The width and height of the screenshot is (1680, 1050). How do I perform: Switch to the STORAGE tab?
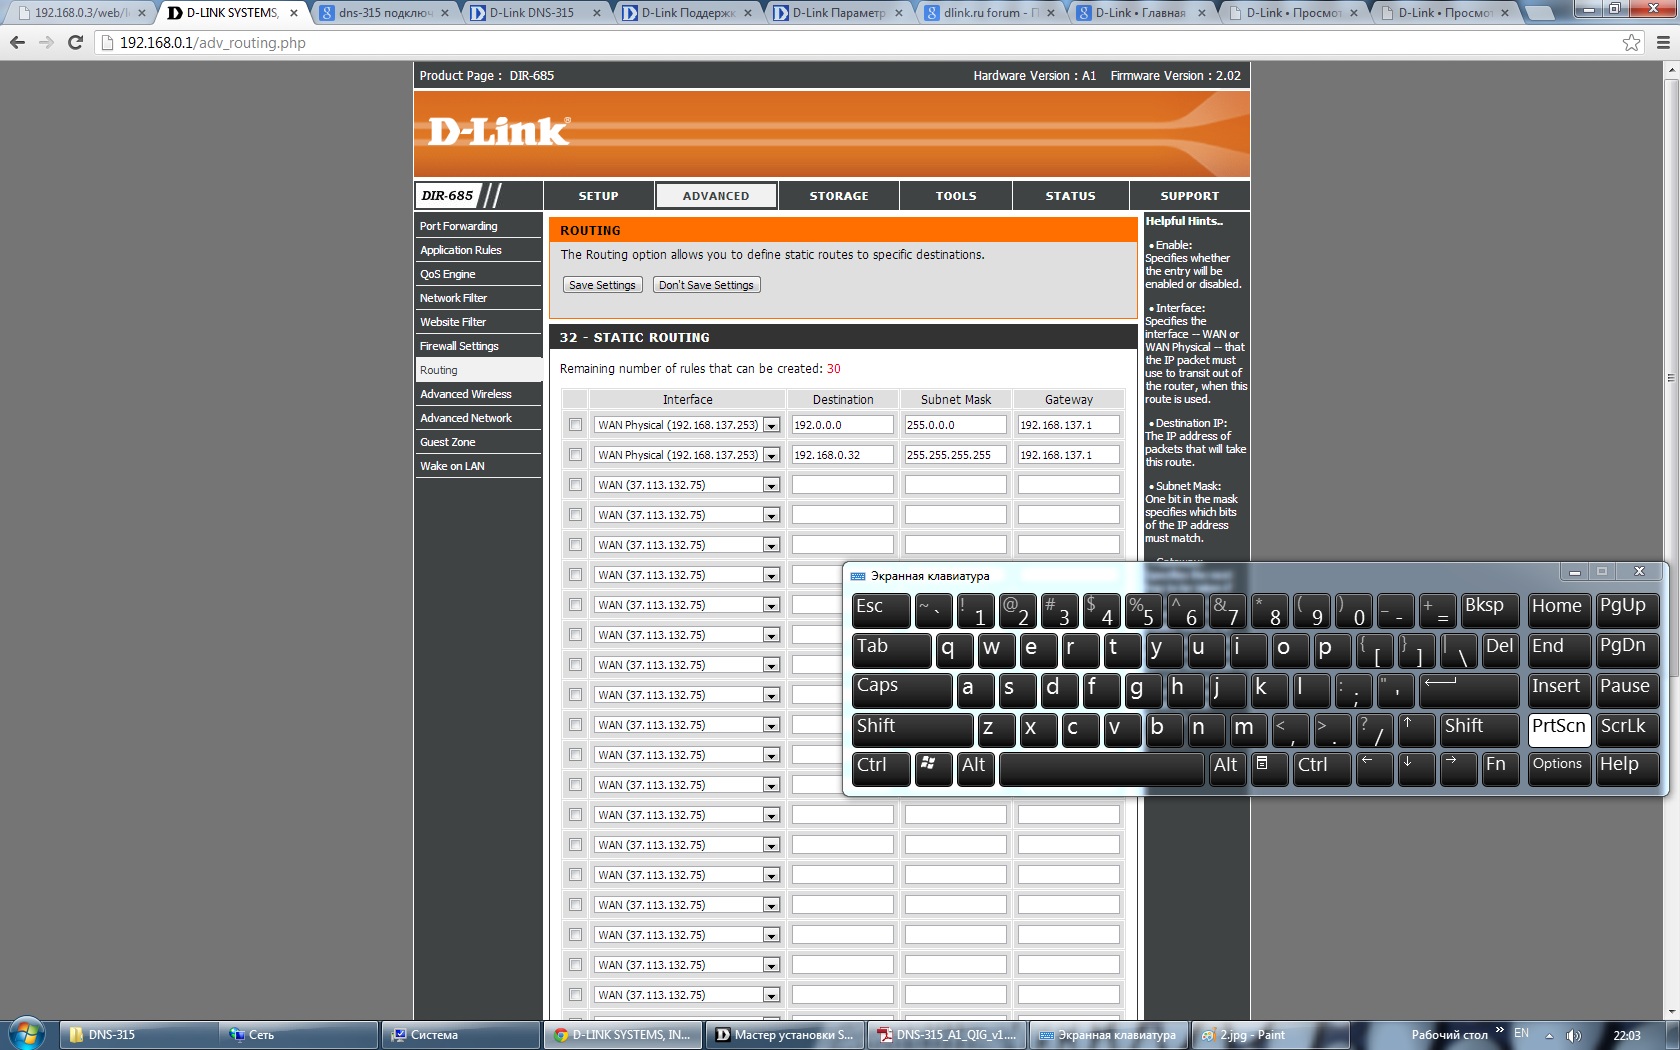tap(838, 196)
